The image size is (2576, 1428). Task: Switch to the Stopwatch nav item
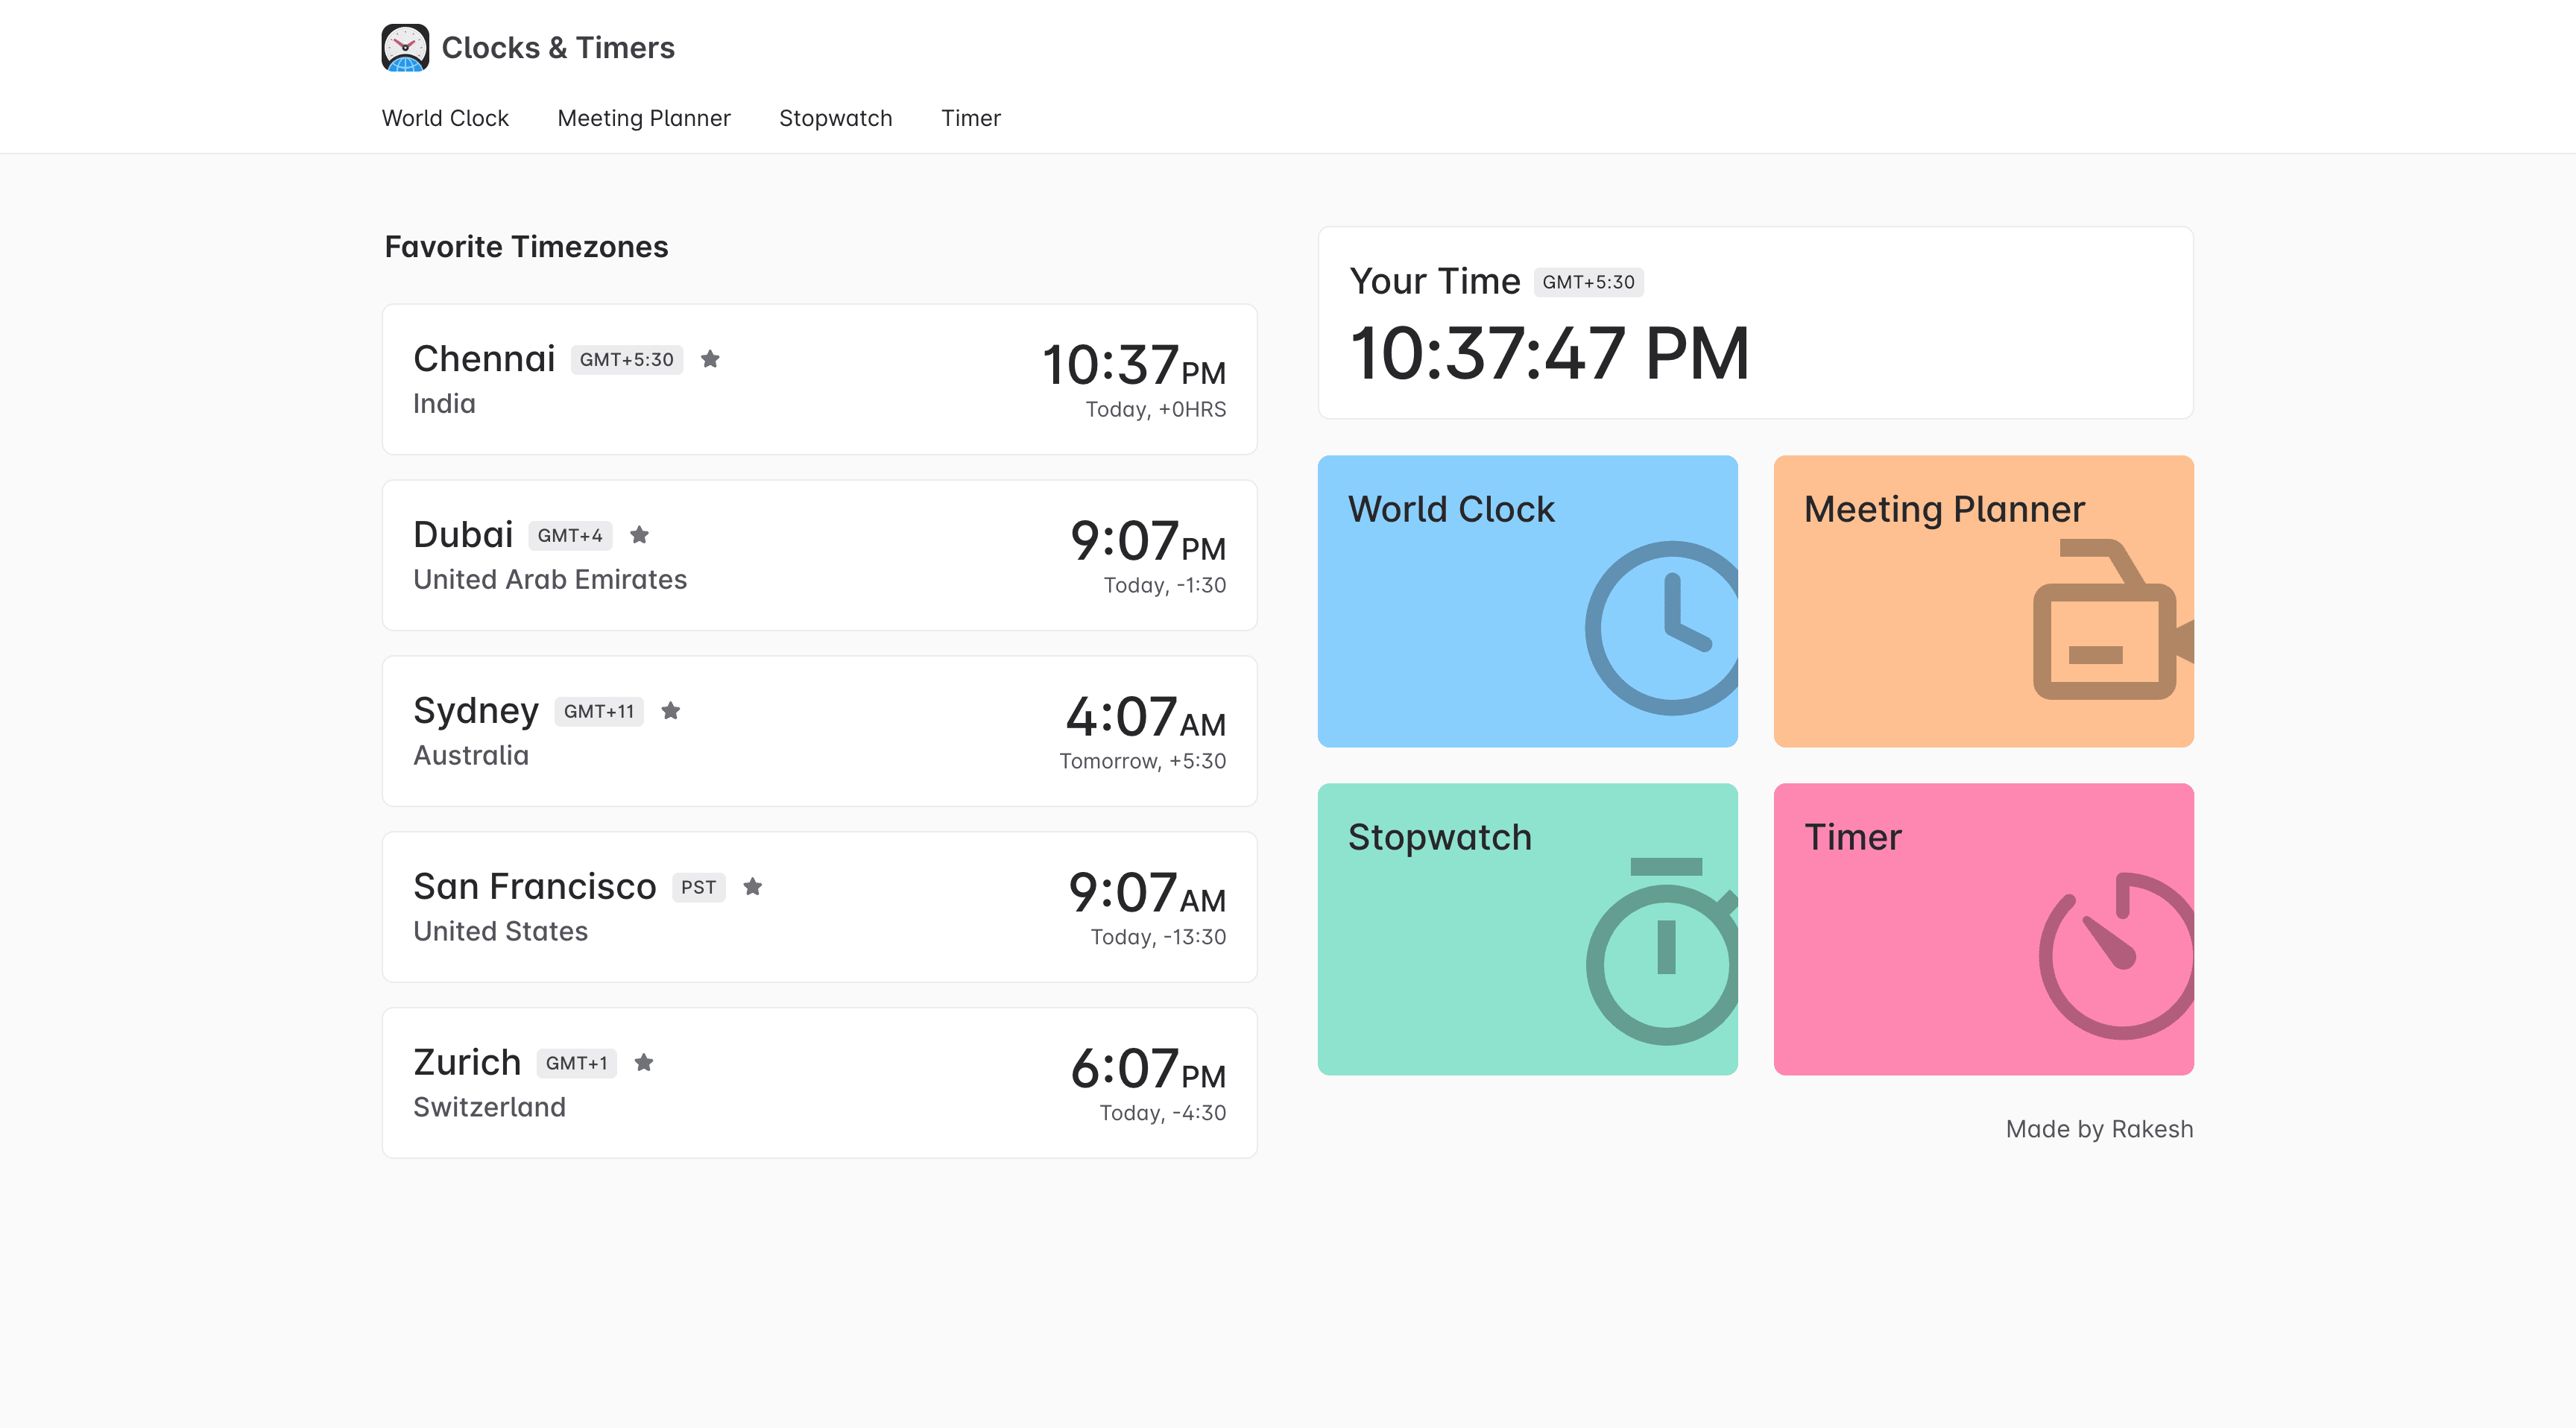[x=835, y=118]
